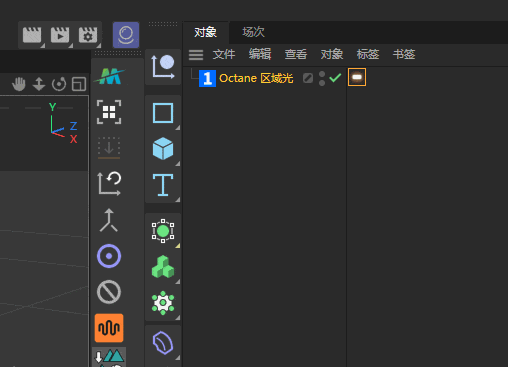
Task: Switch to the 对象 tab
Action: [206, 32]
